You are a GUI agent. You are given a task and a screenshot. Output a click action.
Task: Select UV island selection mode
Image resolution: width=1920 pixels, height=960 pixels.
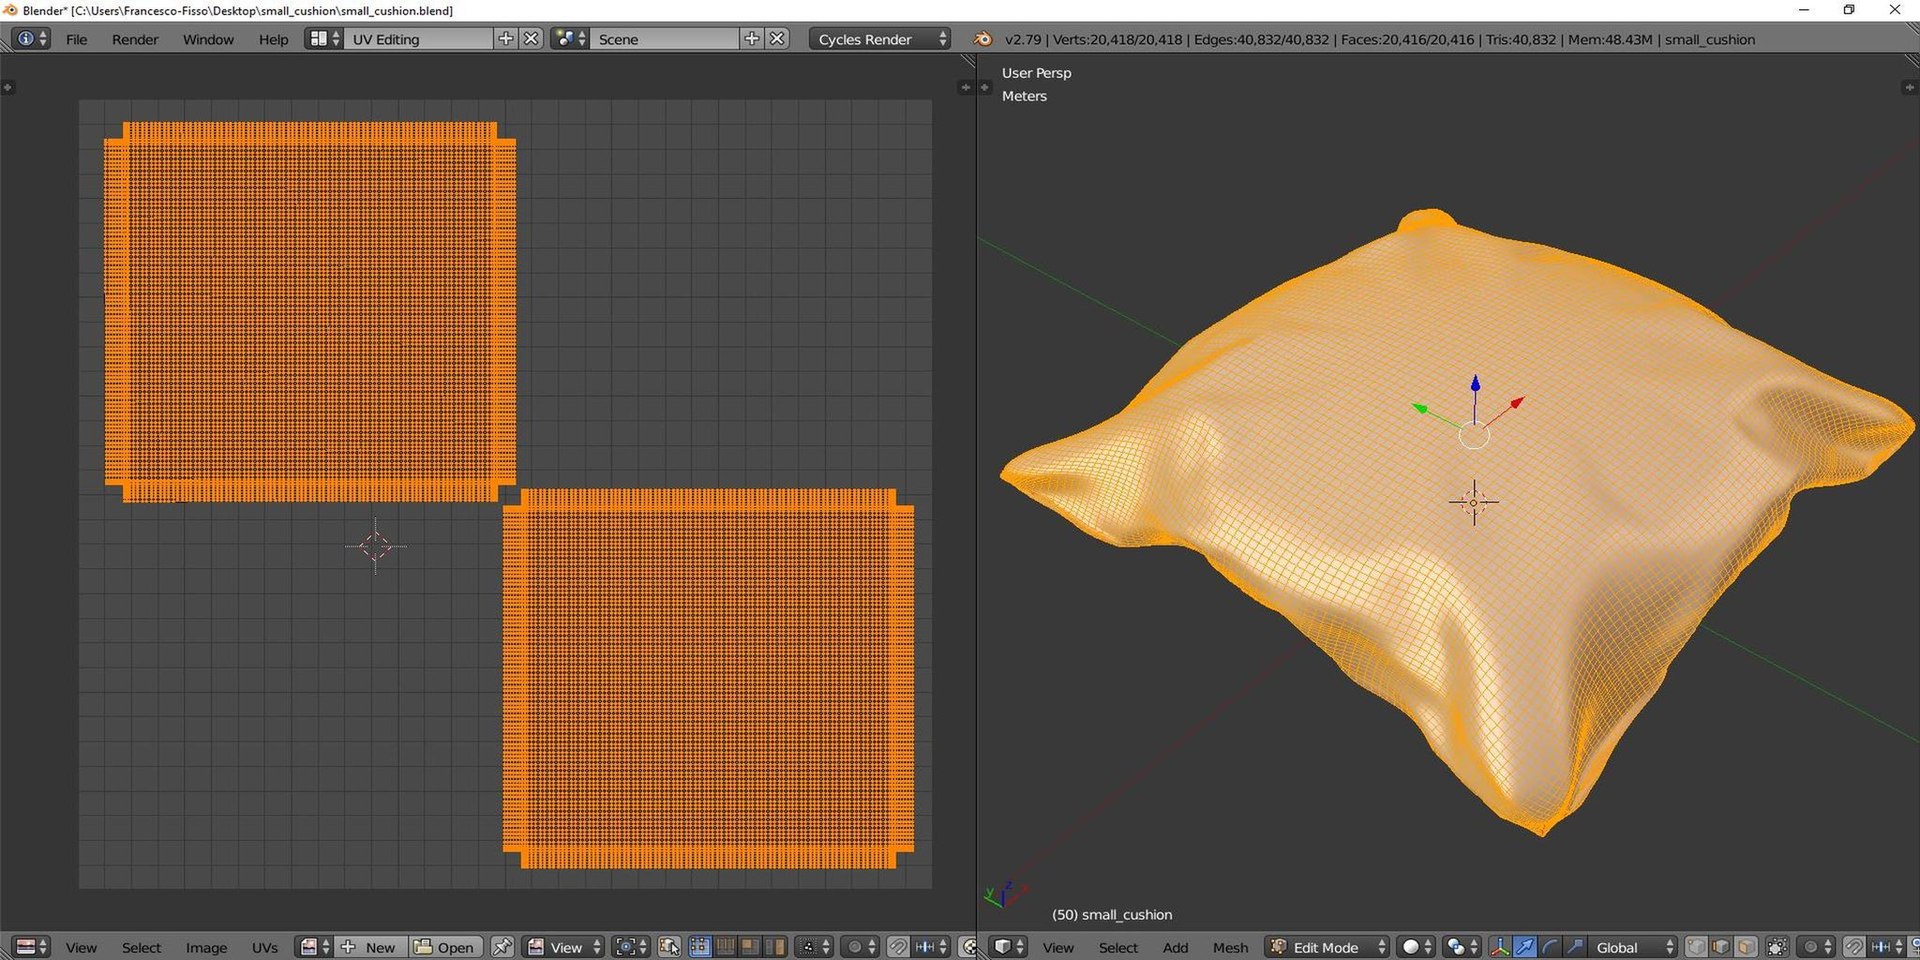point(775,947)
